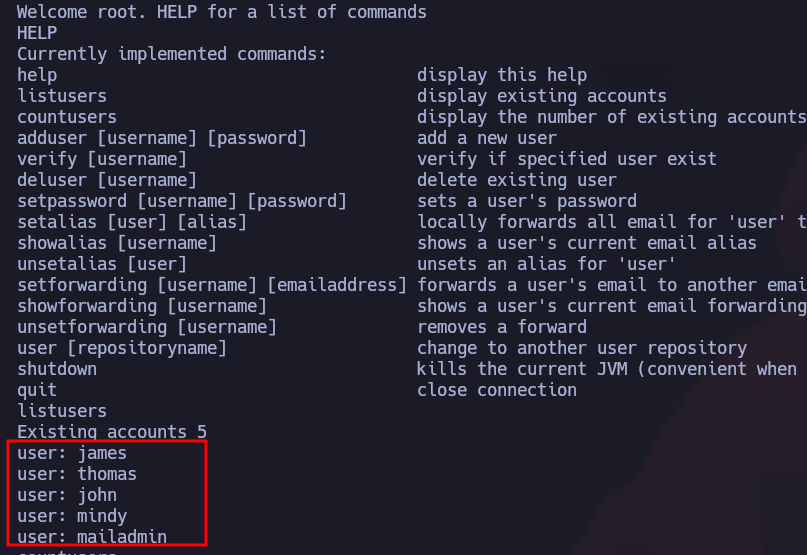Select the "user: mindy" entry

point(72,516)
